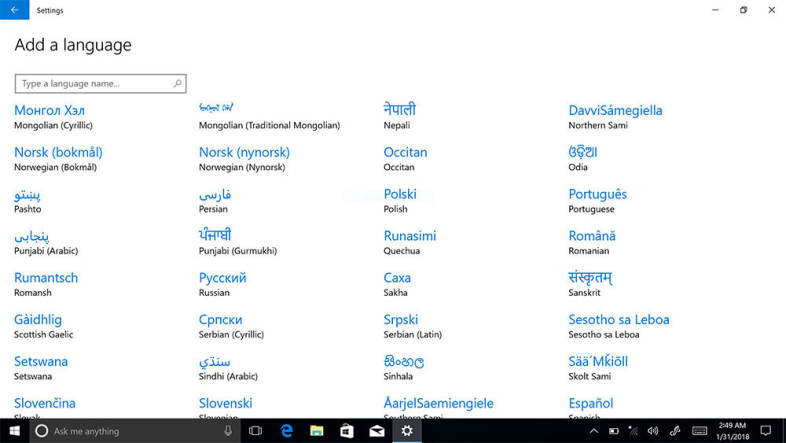This screenshot has height=443, width=786.
Task: Open the Mail app in taskbar
Action: point(377,431)
